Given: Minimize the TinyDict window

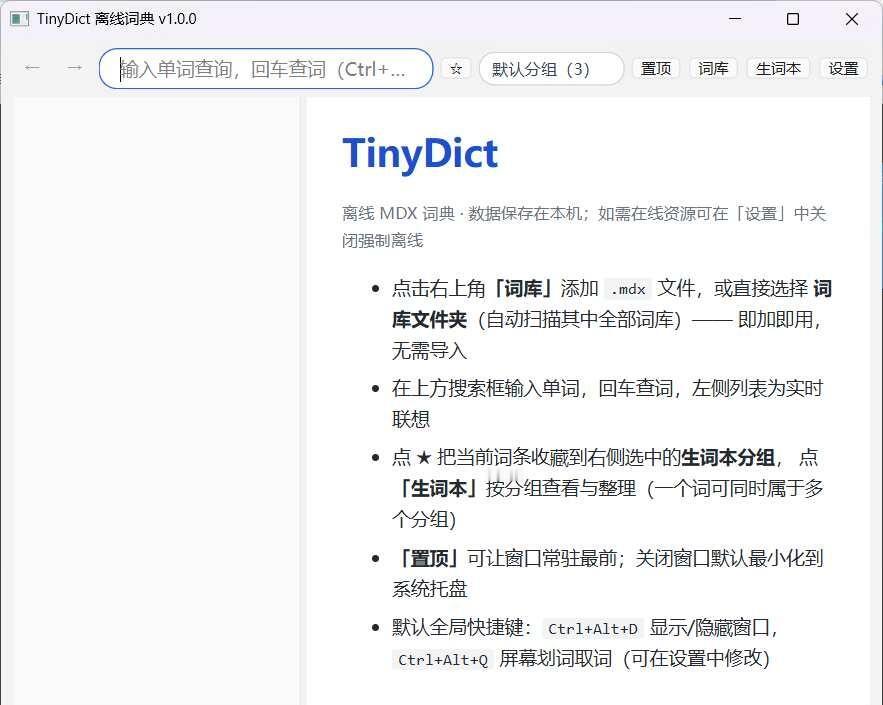Looking at the screenshot, I should (735, 19).
